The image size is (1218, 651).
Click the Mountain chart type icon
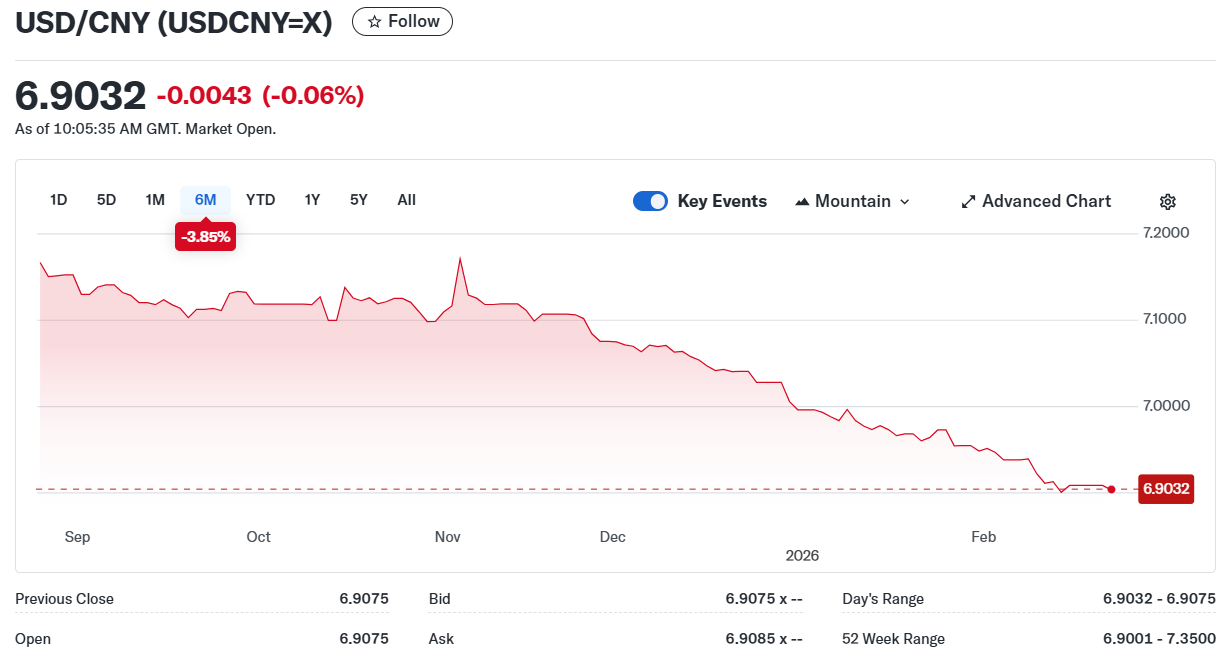tap(802, 202)
